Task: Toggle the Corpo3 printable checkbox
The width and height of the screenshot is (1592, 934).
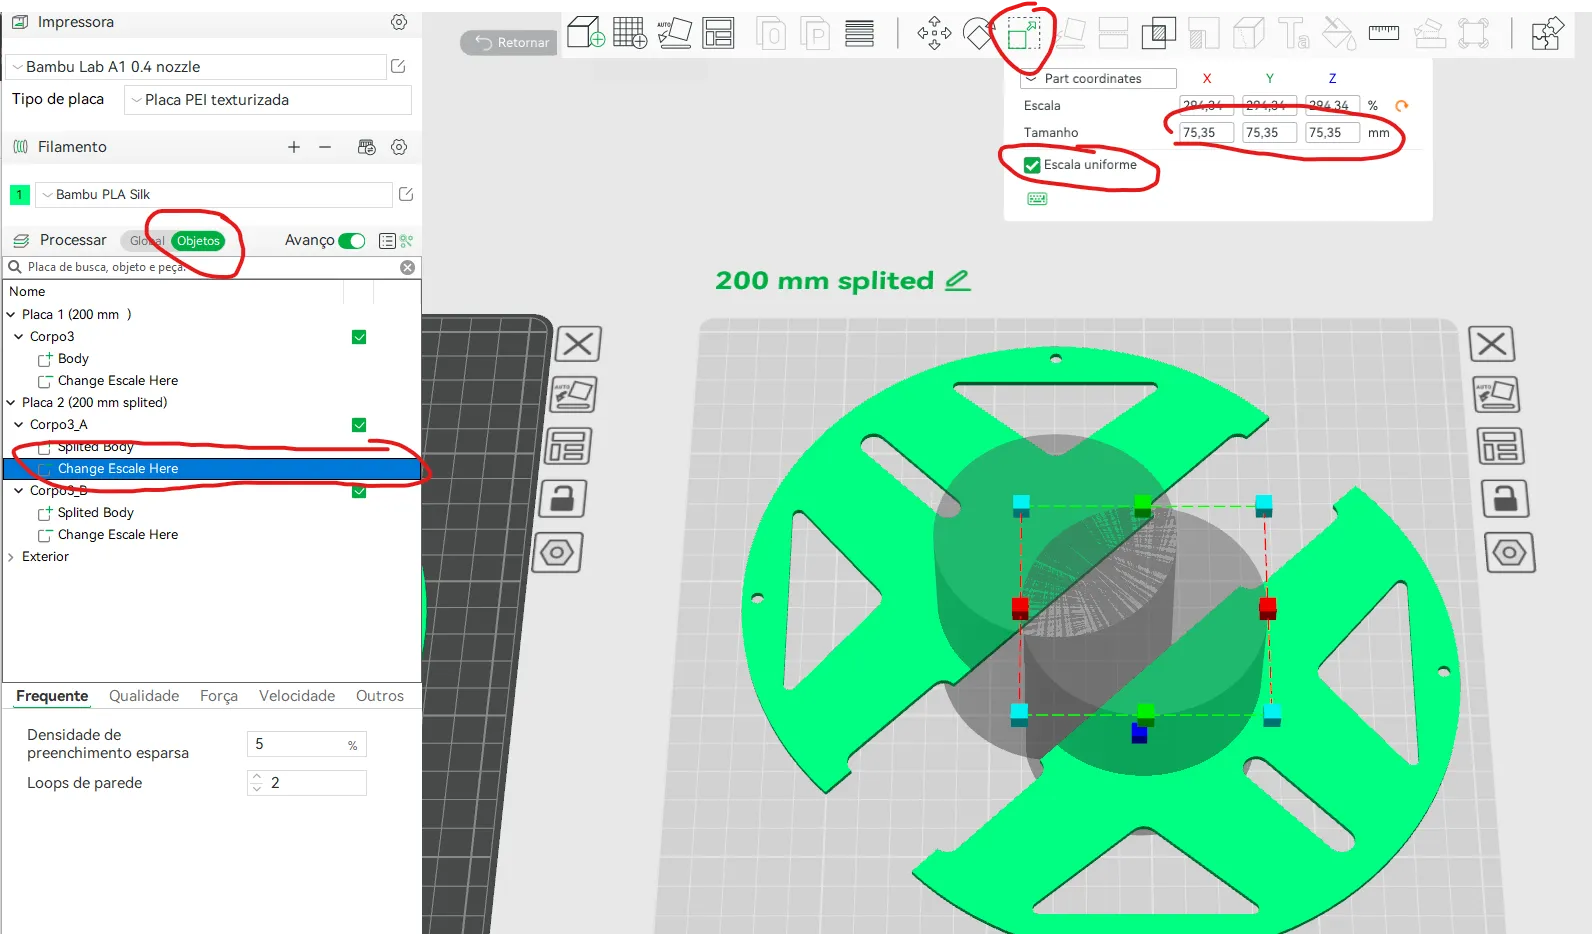Action: click(359, 337)
